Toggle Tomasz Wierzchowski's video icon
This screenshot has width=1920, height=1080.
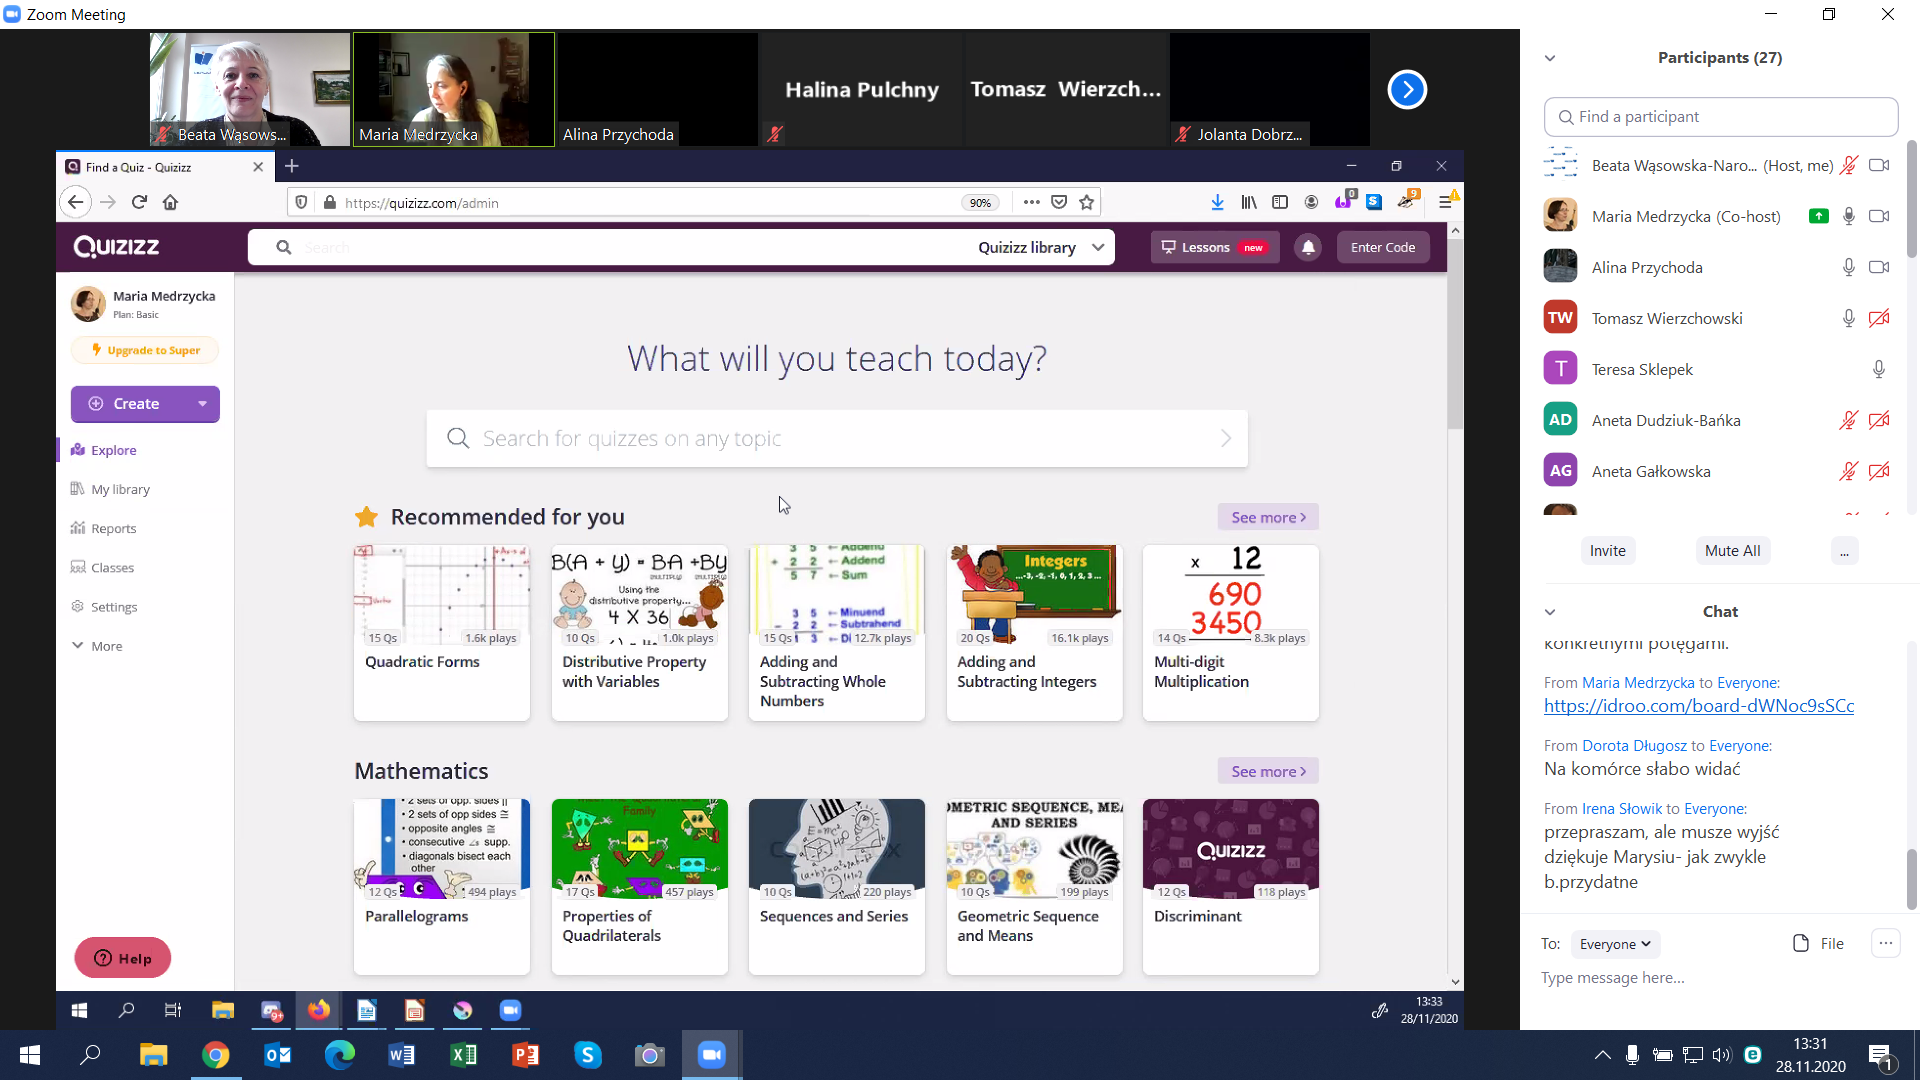(x=1879, y=318)
